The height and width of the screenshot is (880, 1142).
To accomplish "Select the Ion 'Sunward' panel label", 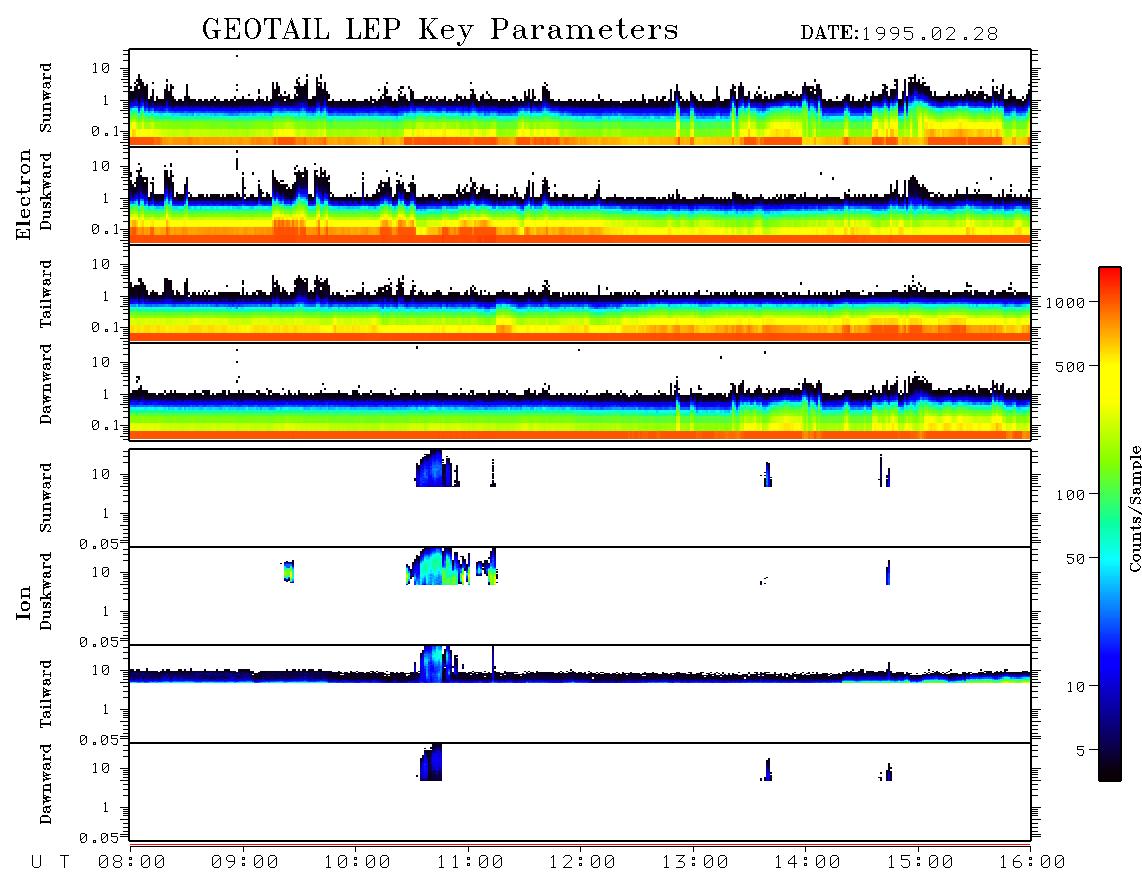I will (46, 498).
